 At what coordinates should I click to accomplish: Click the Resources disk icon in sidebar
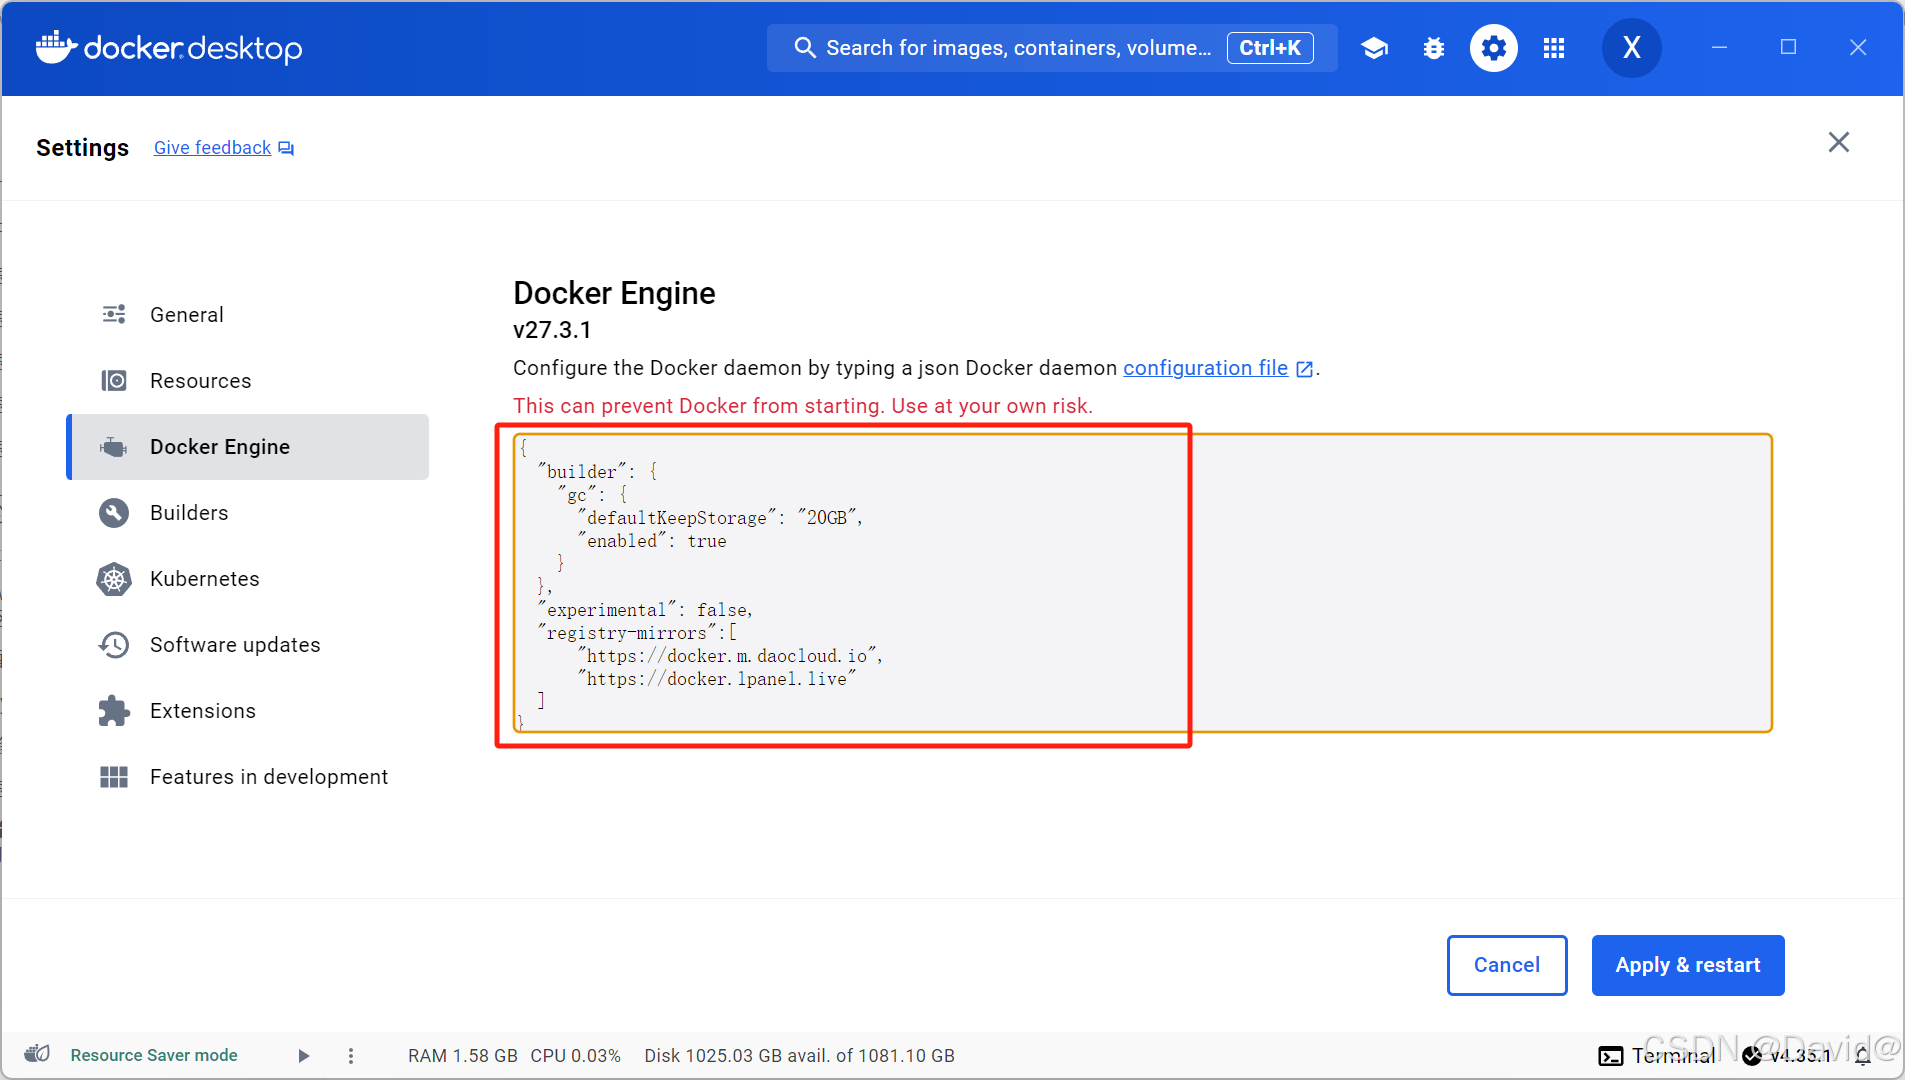114,381
